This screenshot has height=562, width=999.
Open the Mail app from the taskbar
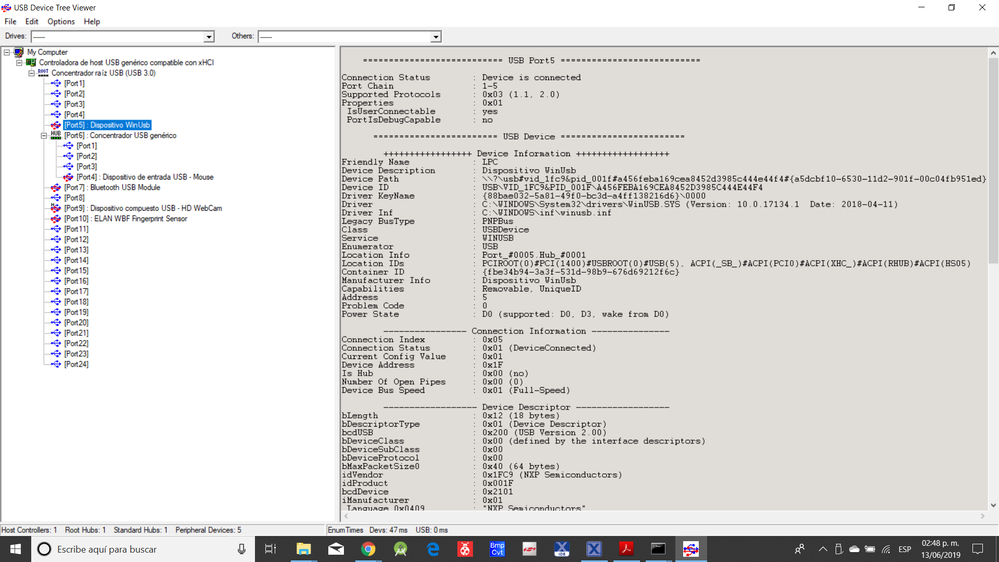tap(336, 549)
